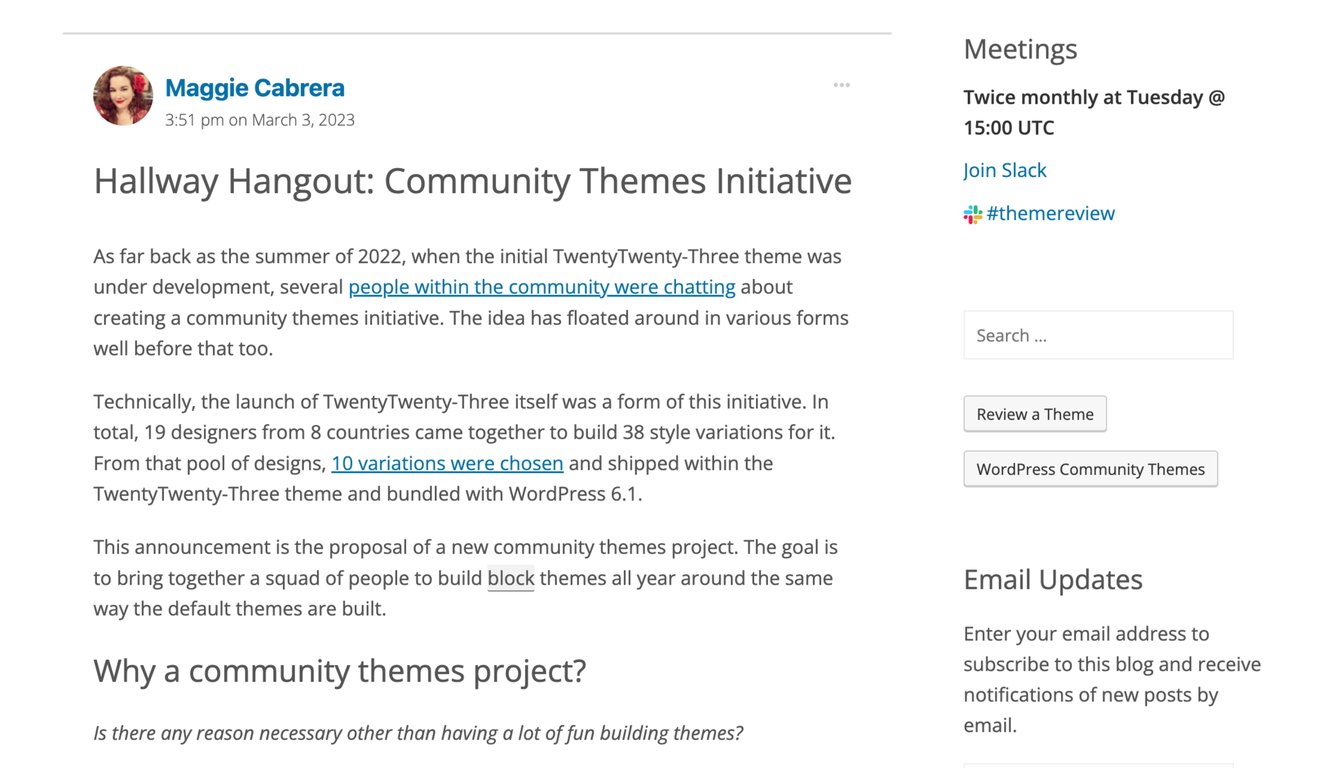The image size is (1317, 768).
Task: Click the 'Why a community themes project?' heading
Action: pyautogui.click(x=340, y=670)
